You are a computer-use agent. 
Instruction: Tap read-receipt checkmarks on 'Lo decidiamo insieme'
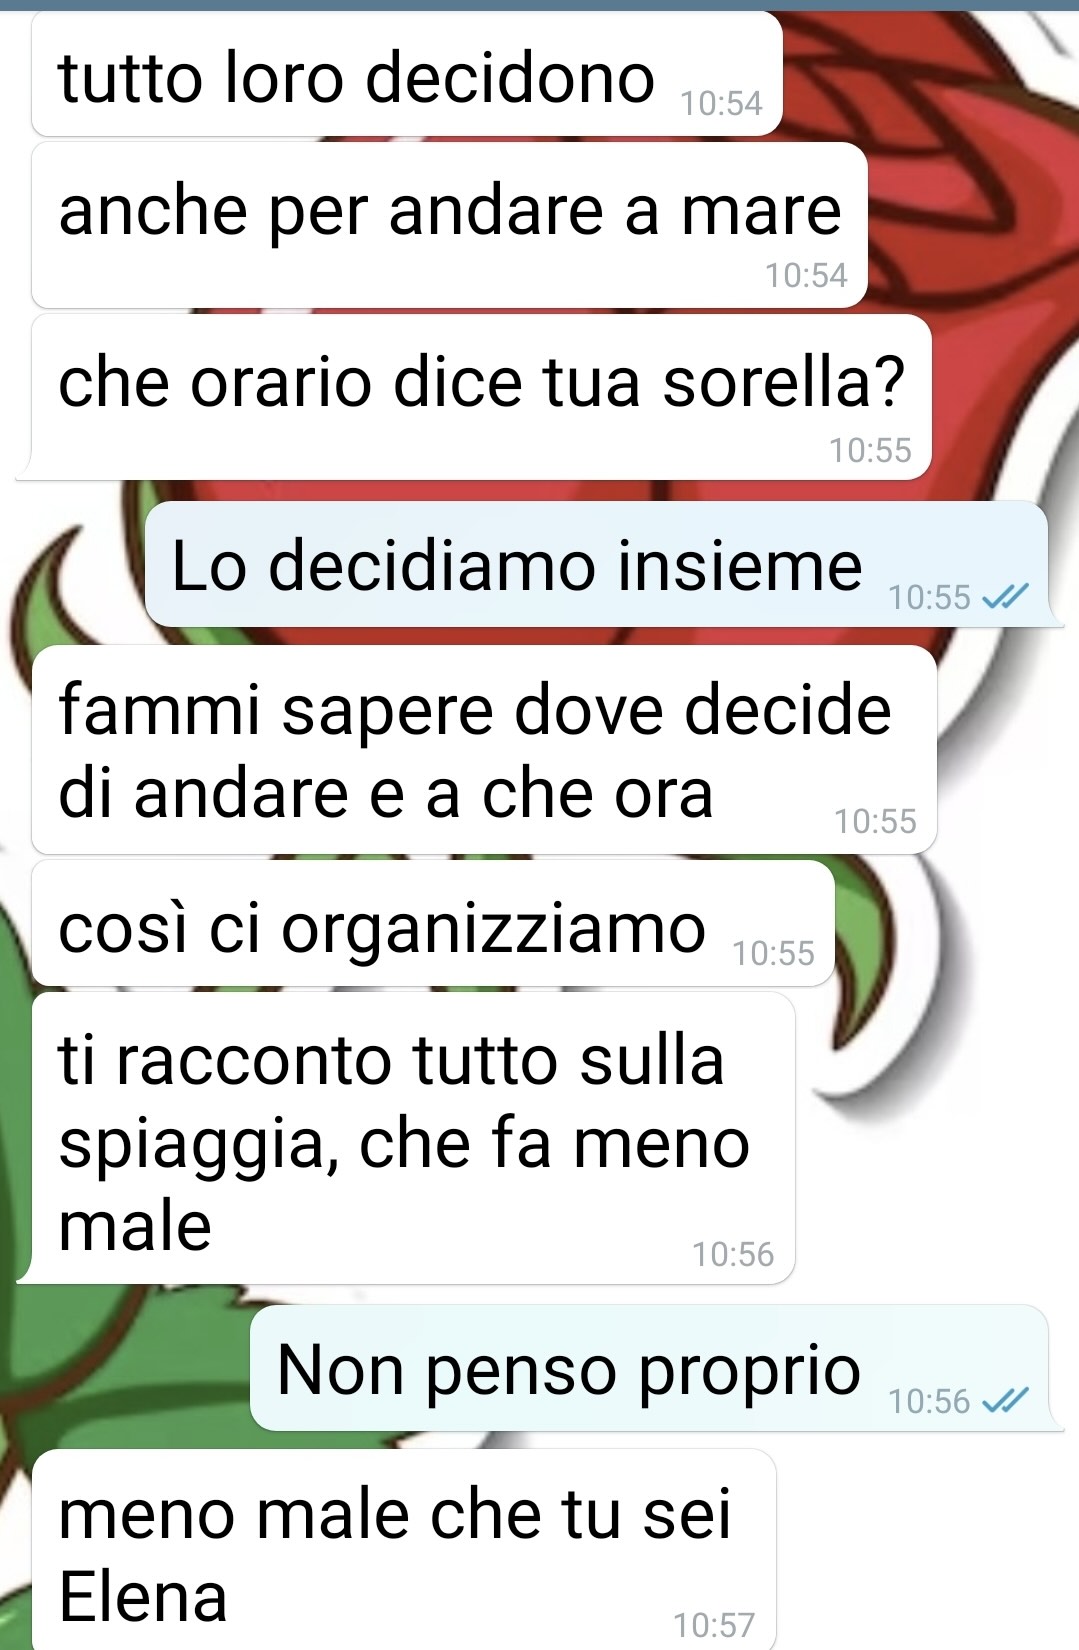tap(1005, 597)
